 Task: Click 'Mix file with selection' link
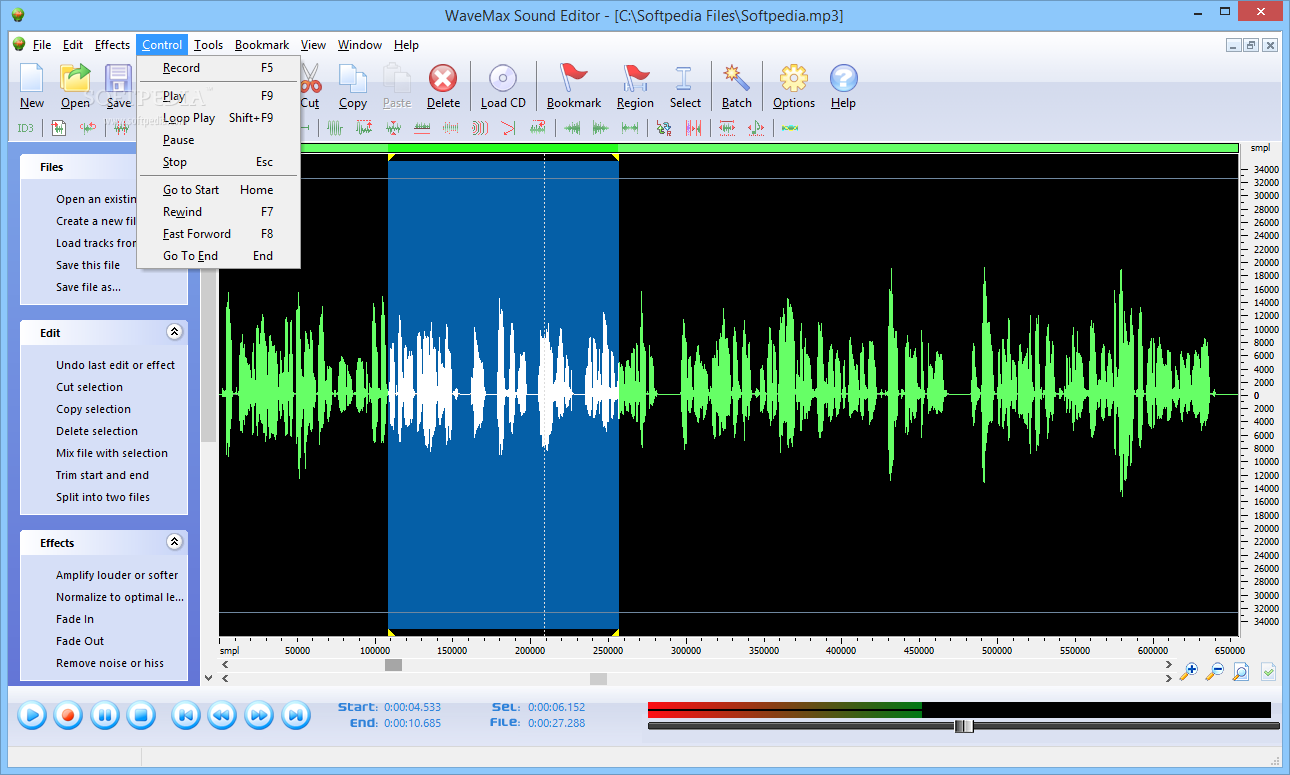(x=112, y=453)
